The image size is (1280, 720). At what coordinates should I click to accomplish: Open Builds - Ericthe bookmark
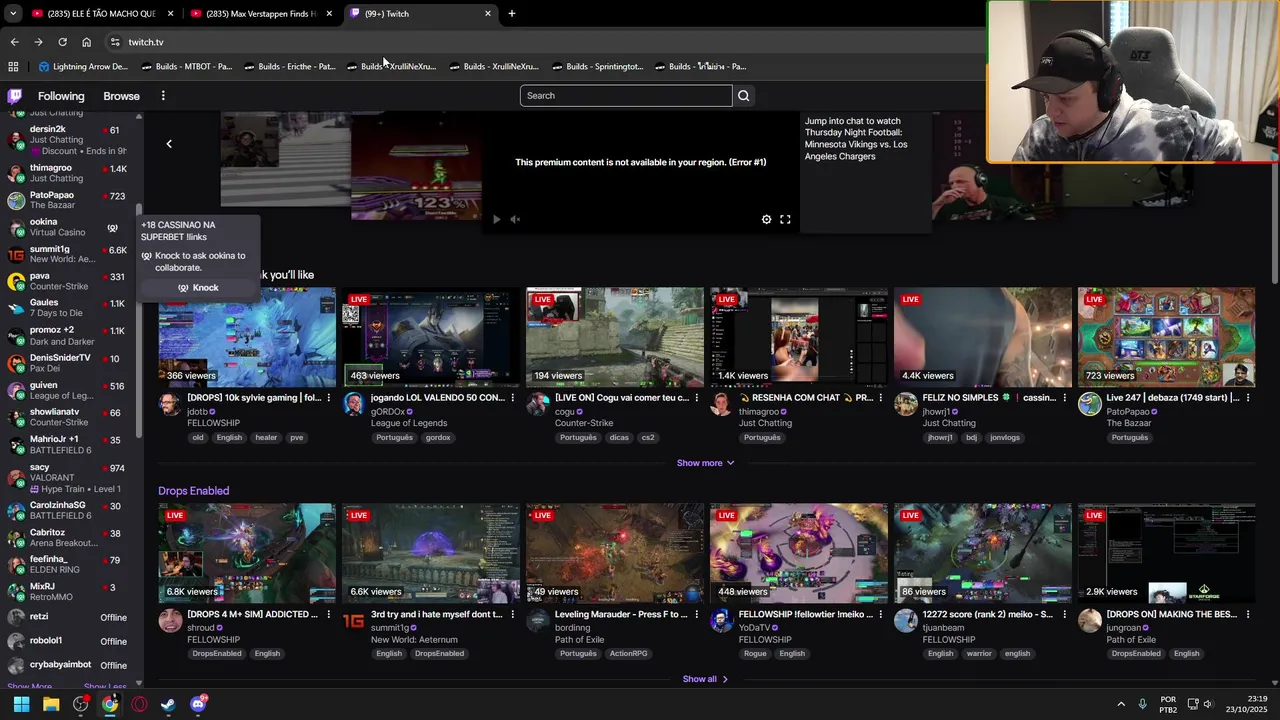coord(289,67)
